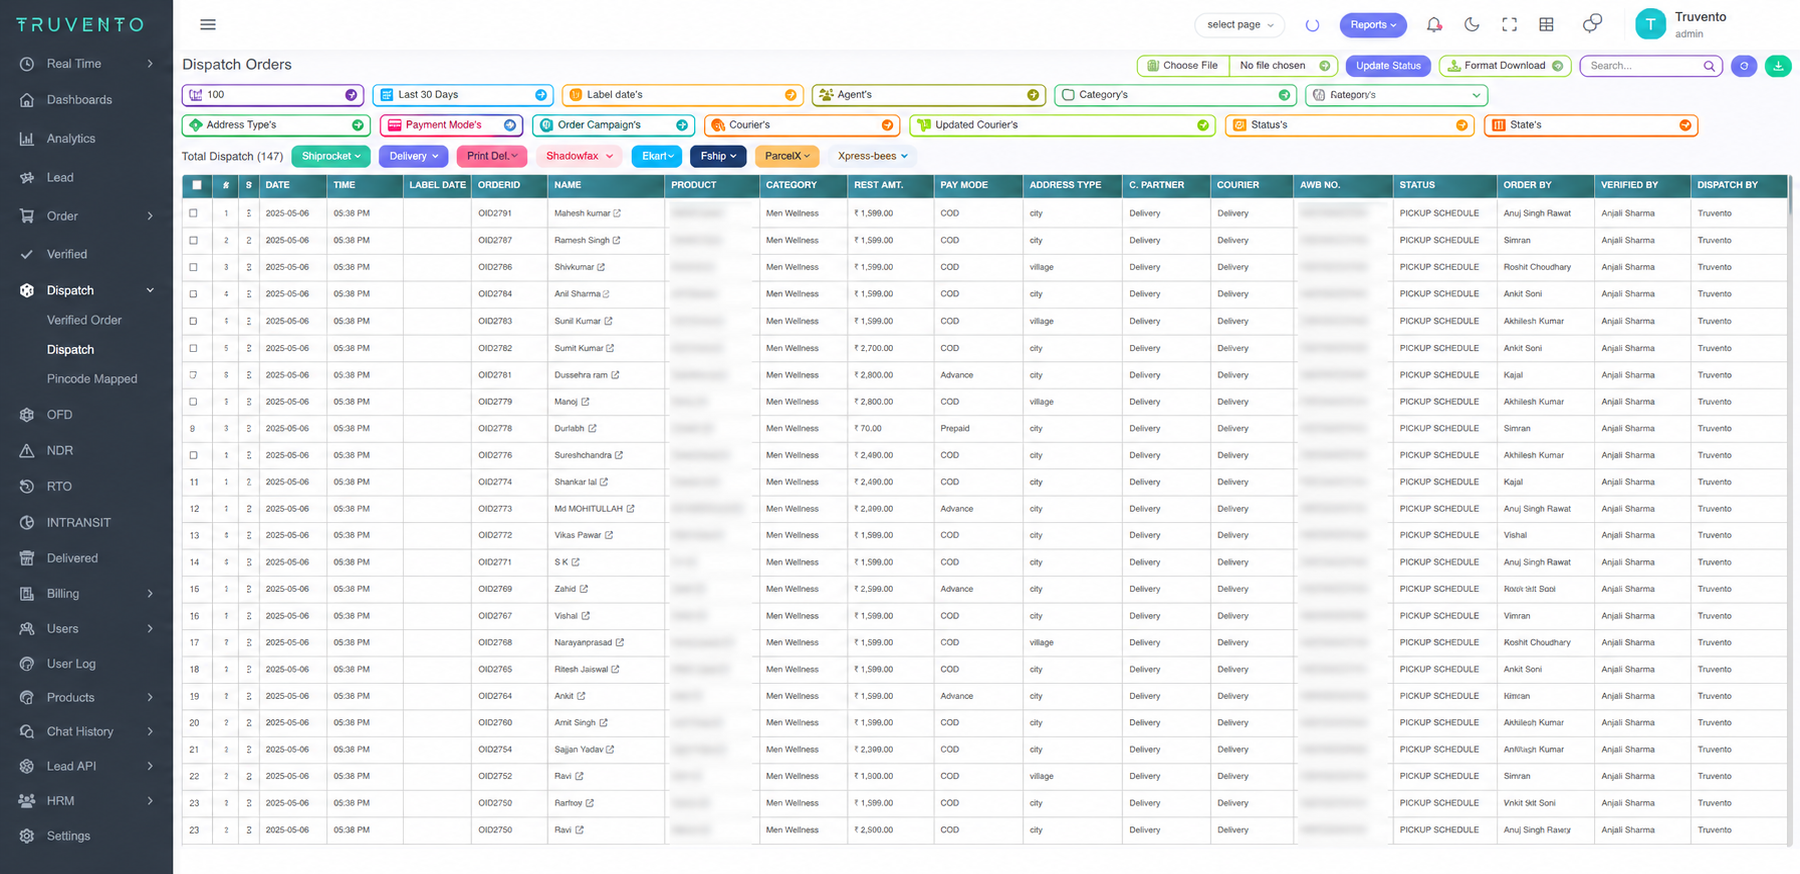
Task: Check the row for order OID2787
Action: click(194, 241)
